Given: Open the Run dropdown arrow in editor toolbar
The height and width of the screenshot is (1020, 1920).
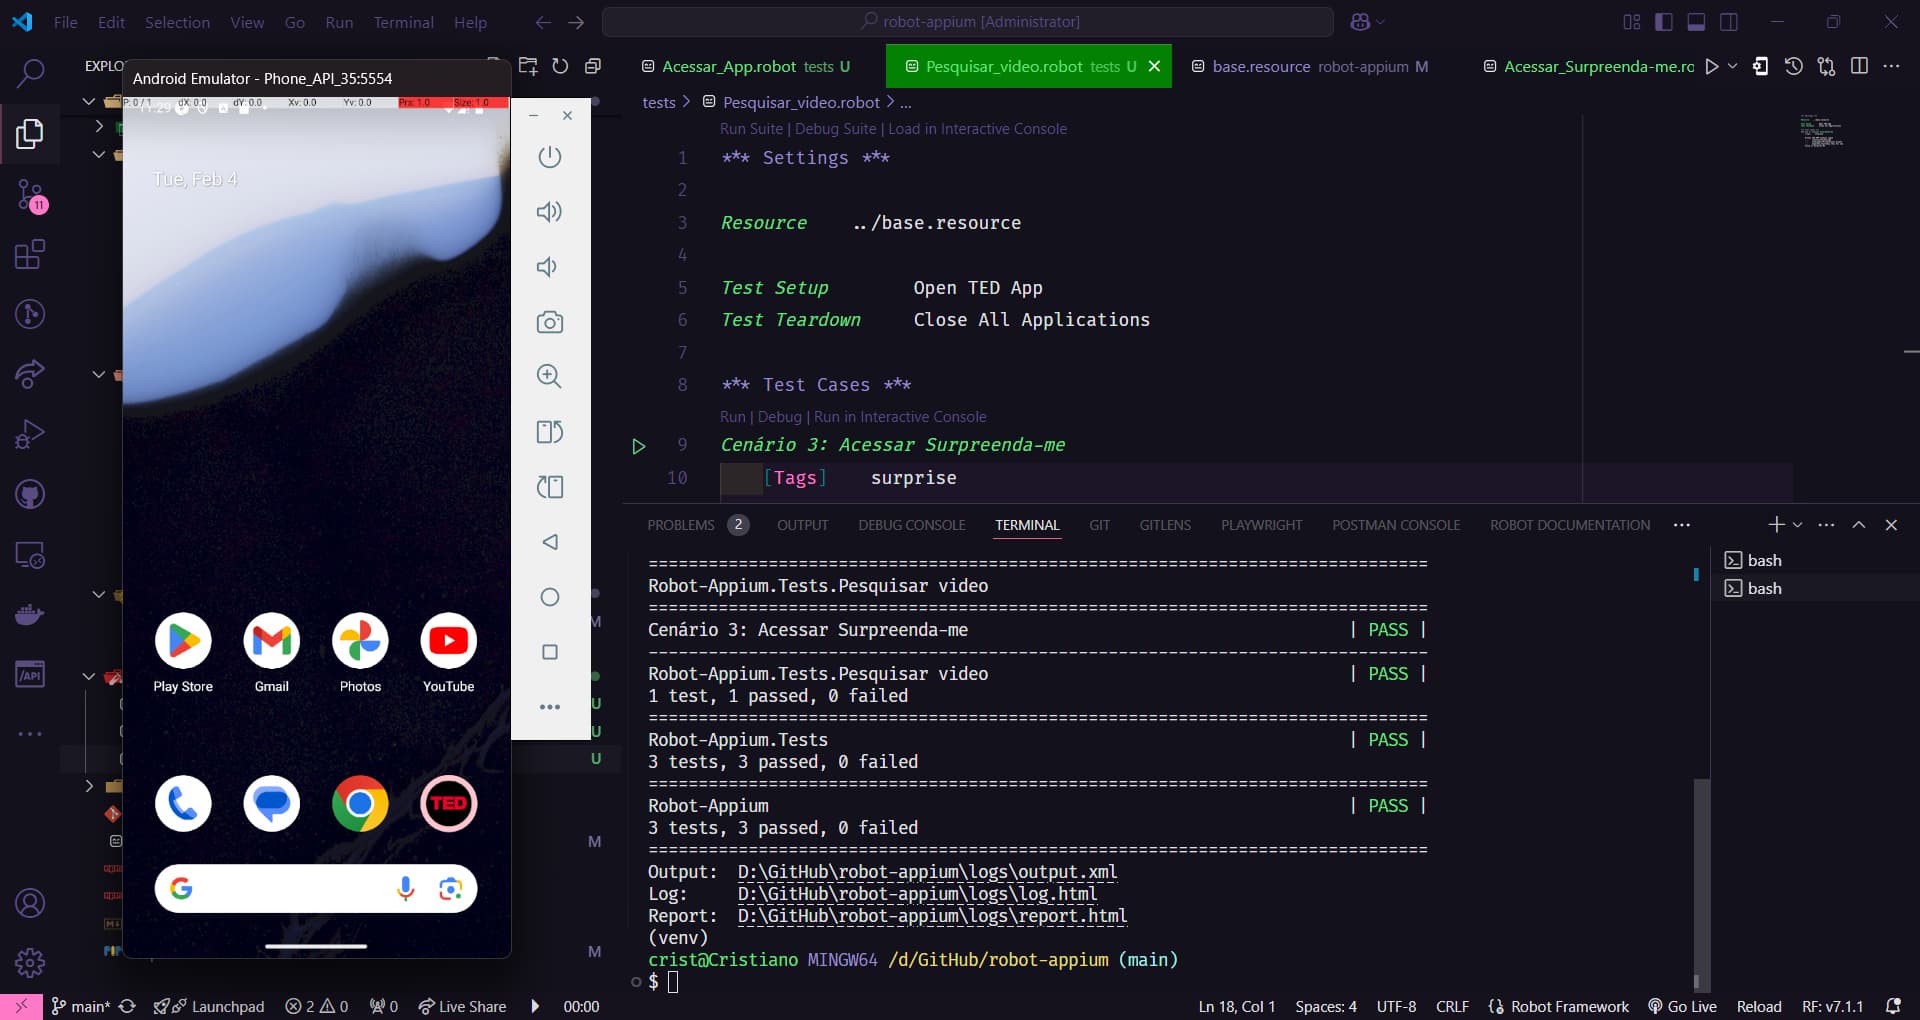Looking at the screenshot, I should [x=1733, y=66].
